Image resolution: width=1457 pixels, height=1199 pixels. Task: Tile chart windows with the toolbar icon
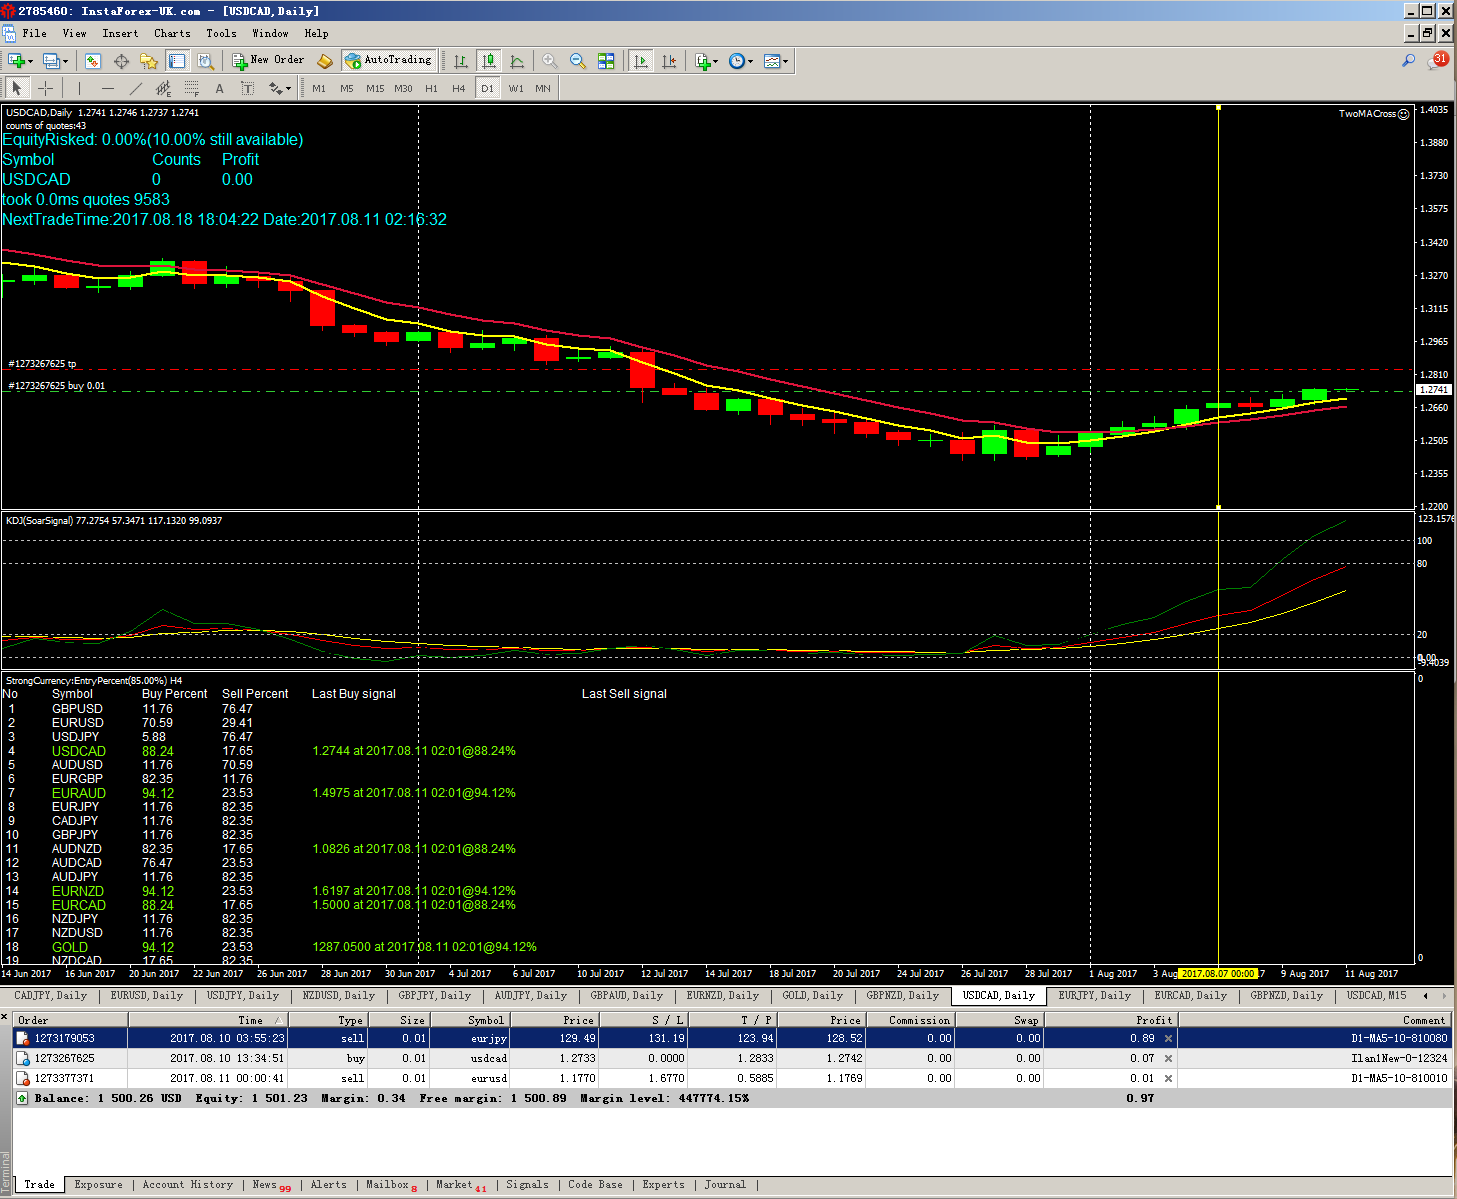tap(606, 61)
